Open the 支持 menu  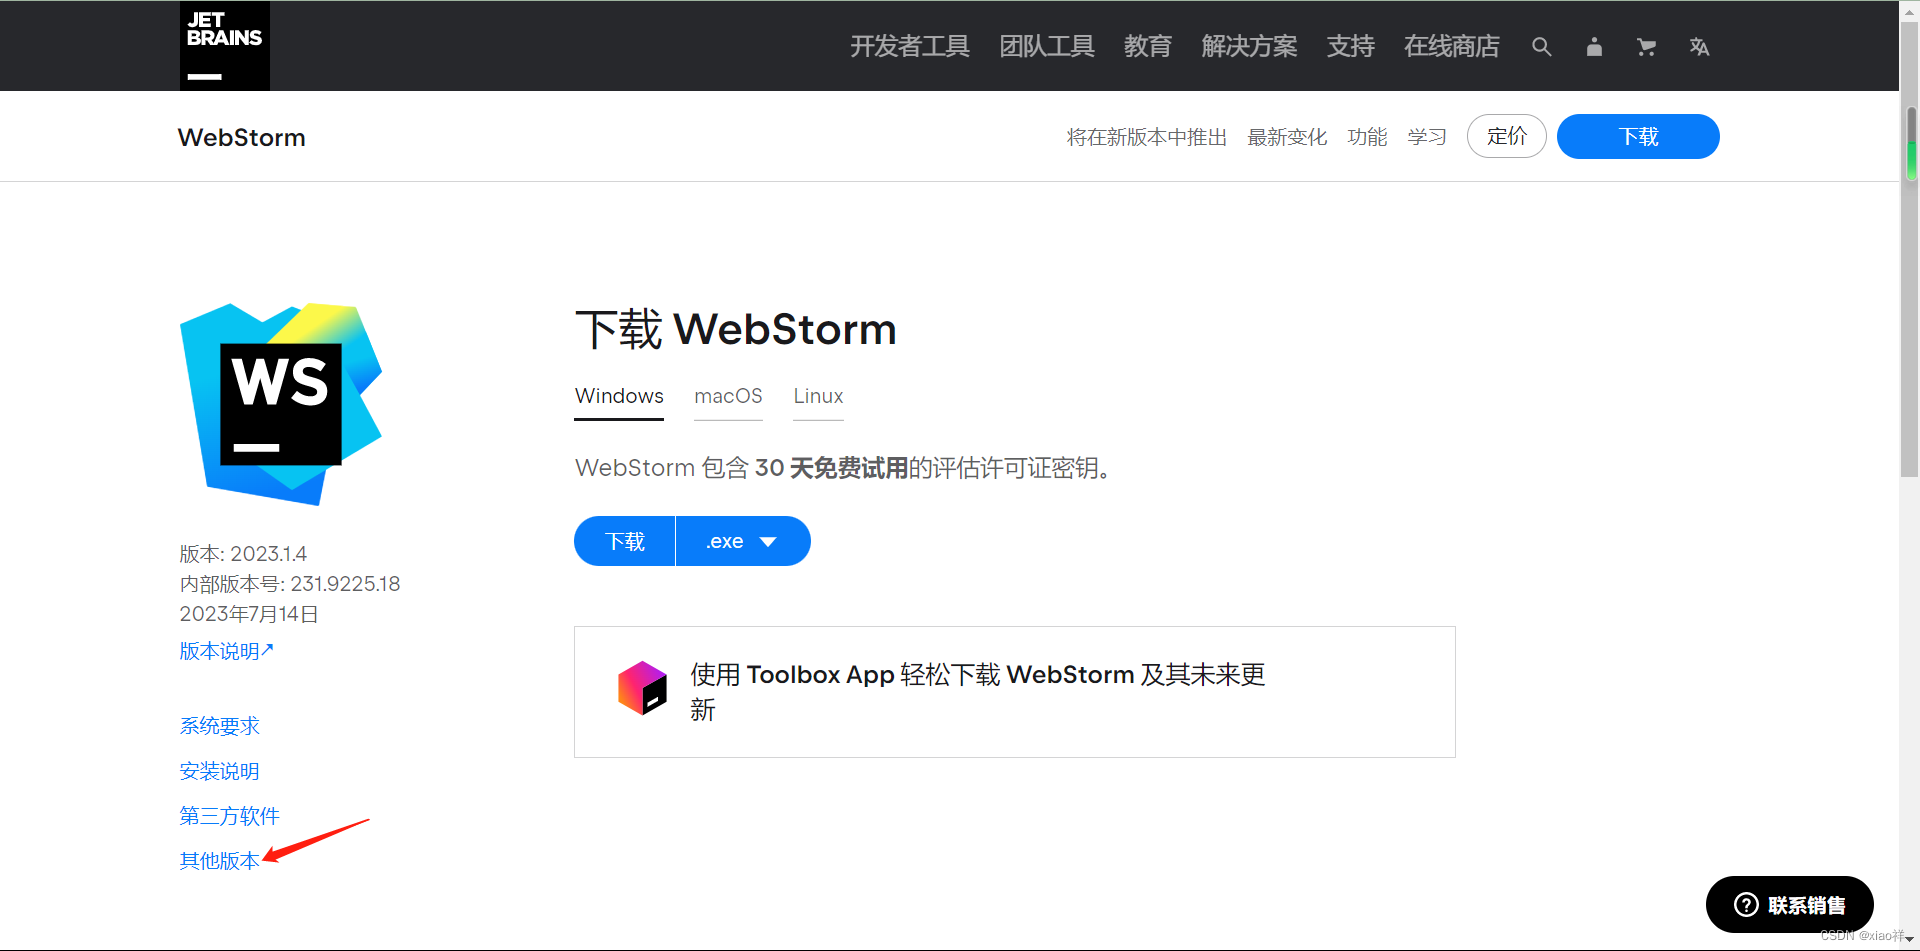click(1351, 47)
